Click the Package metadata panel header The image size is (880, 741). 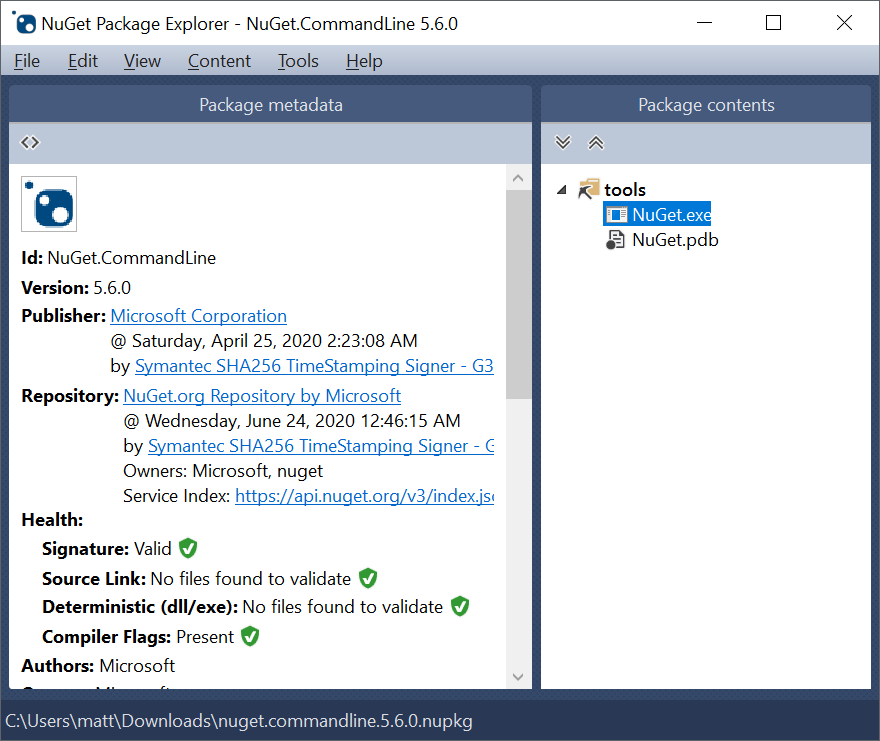coord(271,104)
